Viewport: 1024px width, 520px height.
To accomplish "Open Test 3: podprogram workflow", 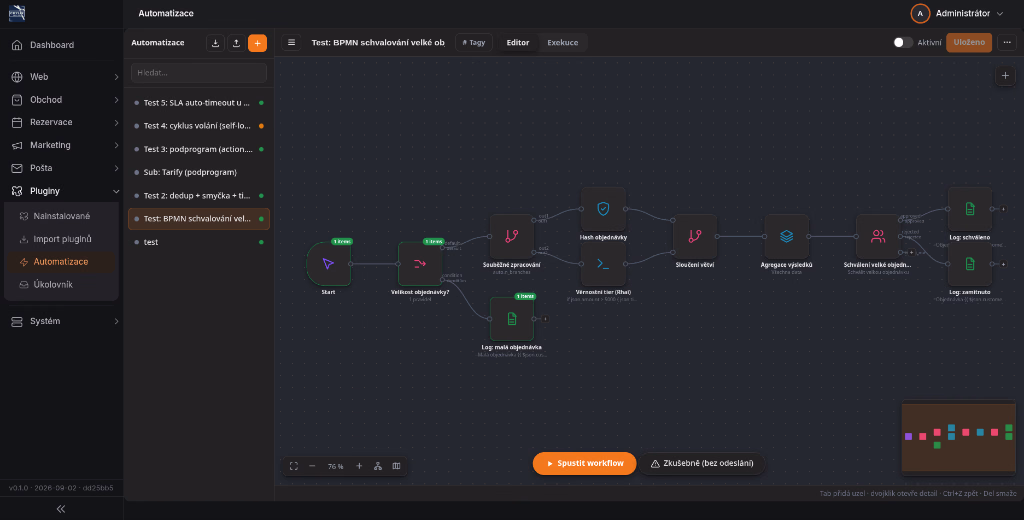I will 199,149.
